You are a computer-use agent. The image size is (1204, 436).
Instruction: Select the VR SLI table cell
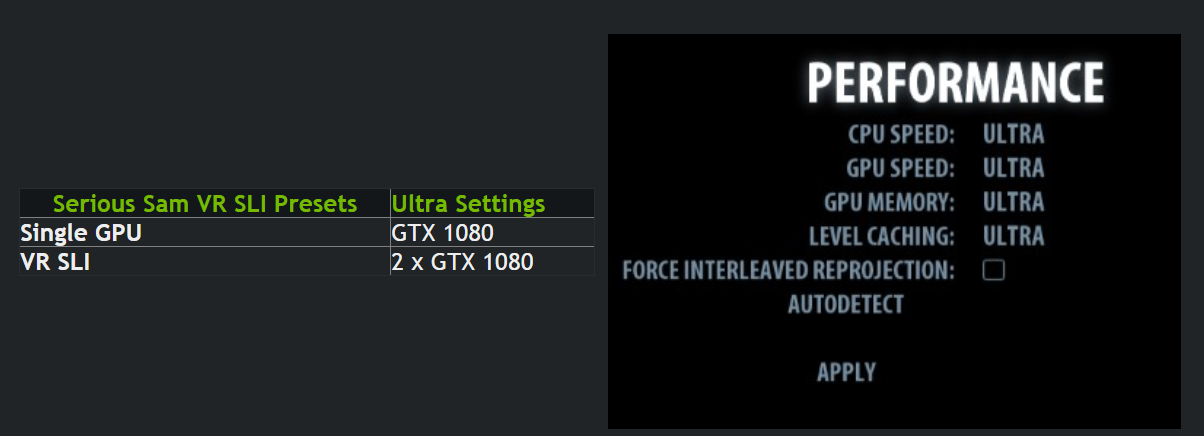pos(205,261)
